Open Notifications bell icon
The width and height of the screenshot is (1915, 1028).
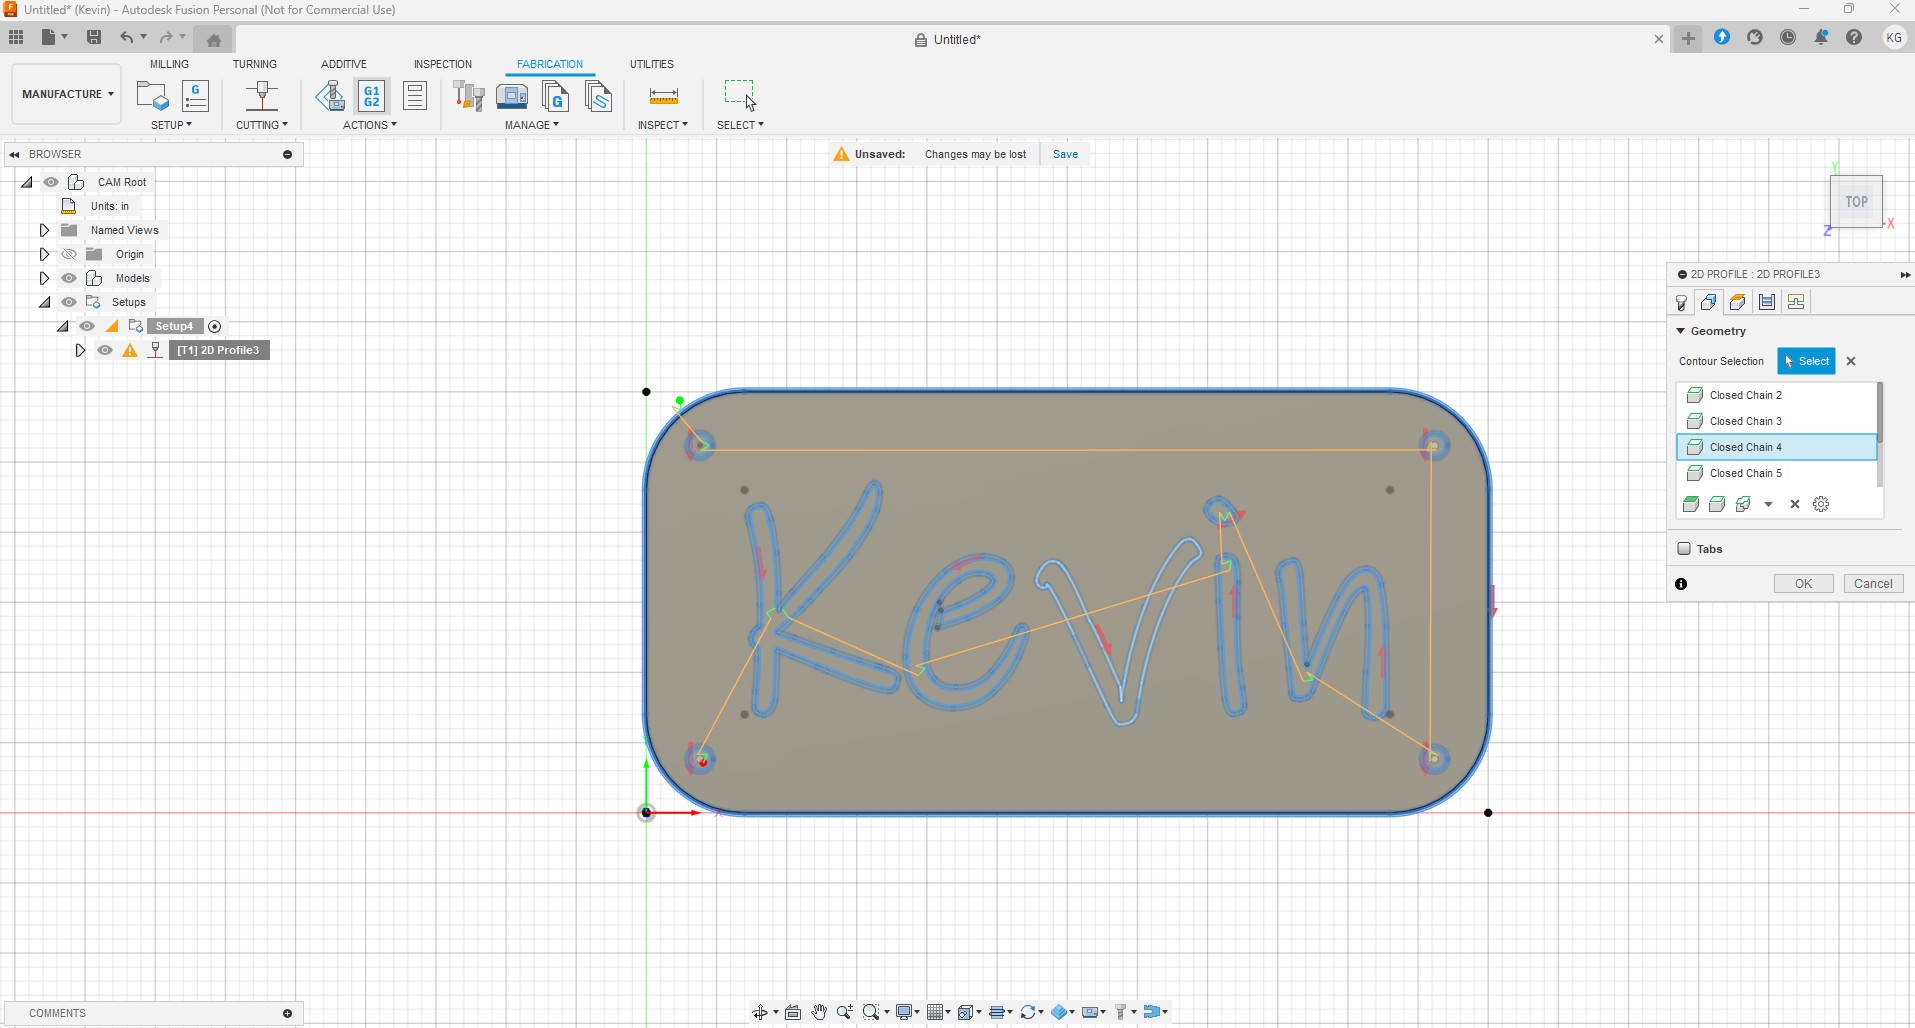(x=1821, y=37)
